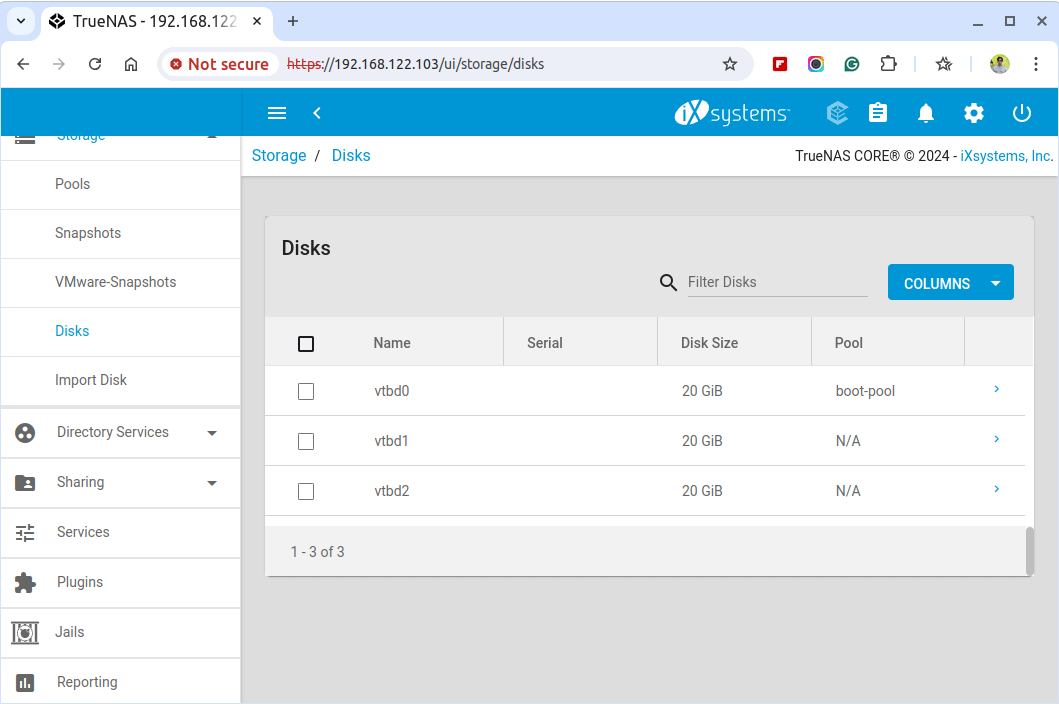Click the Disks breadcrumb link
Viewport: 1059px width, 704px height.
click(351, 155)
